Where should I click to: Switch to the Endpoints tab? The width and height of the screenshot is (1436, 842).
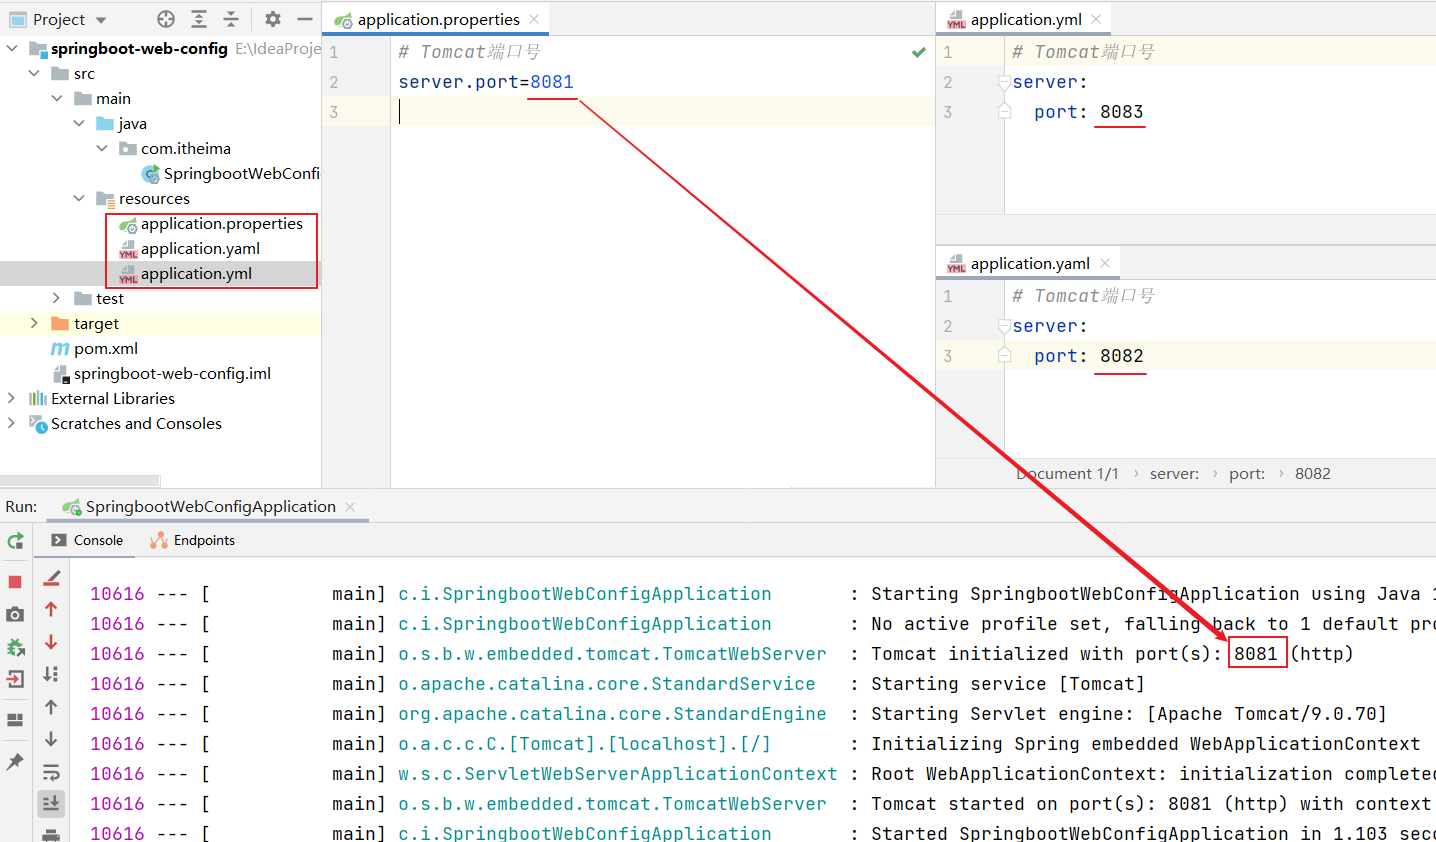pos(193,540)
